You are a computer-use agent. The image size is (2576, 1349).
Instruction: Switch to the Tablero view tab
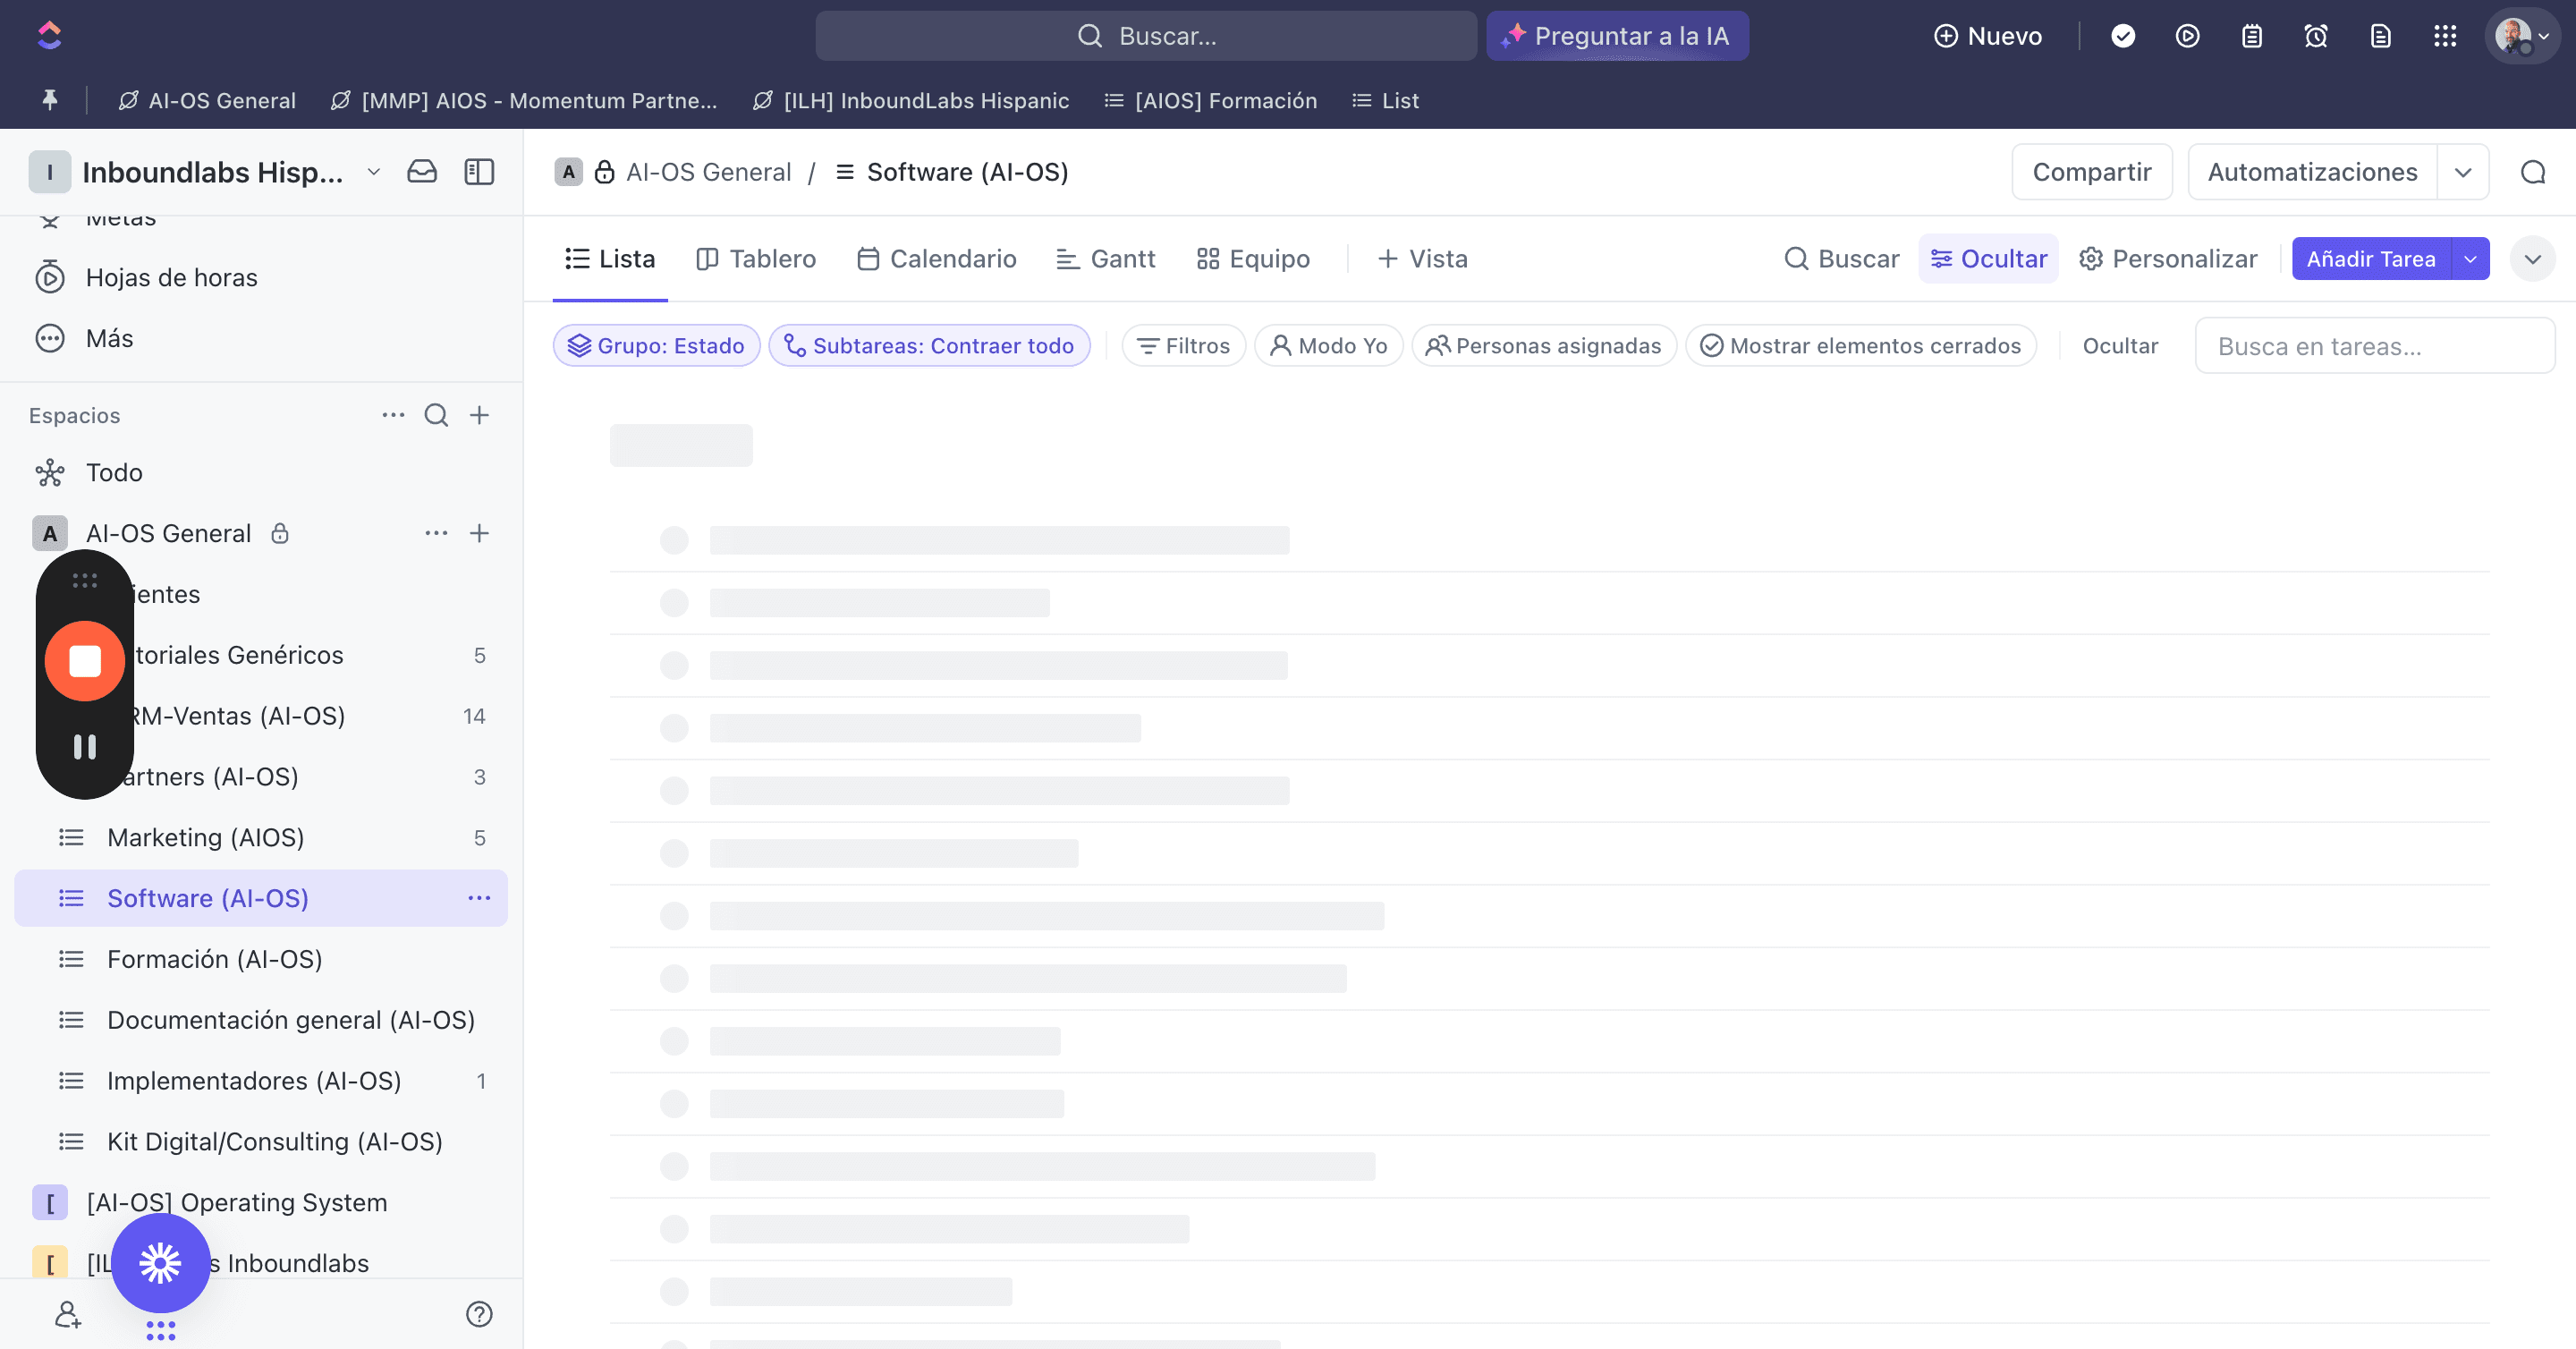click(756, 259)
